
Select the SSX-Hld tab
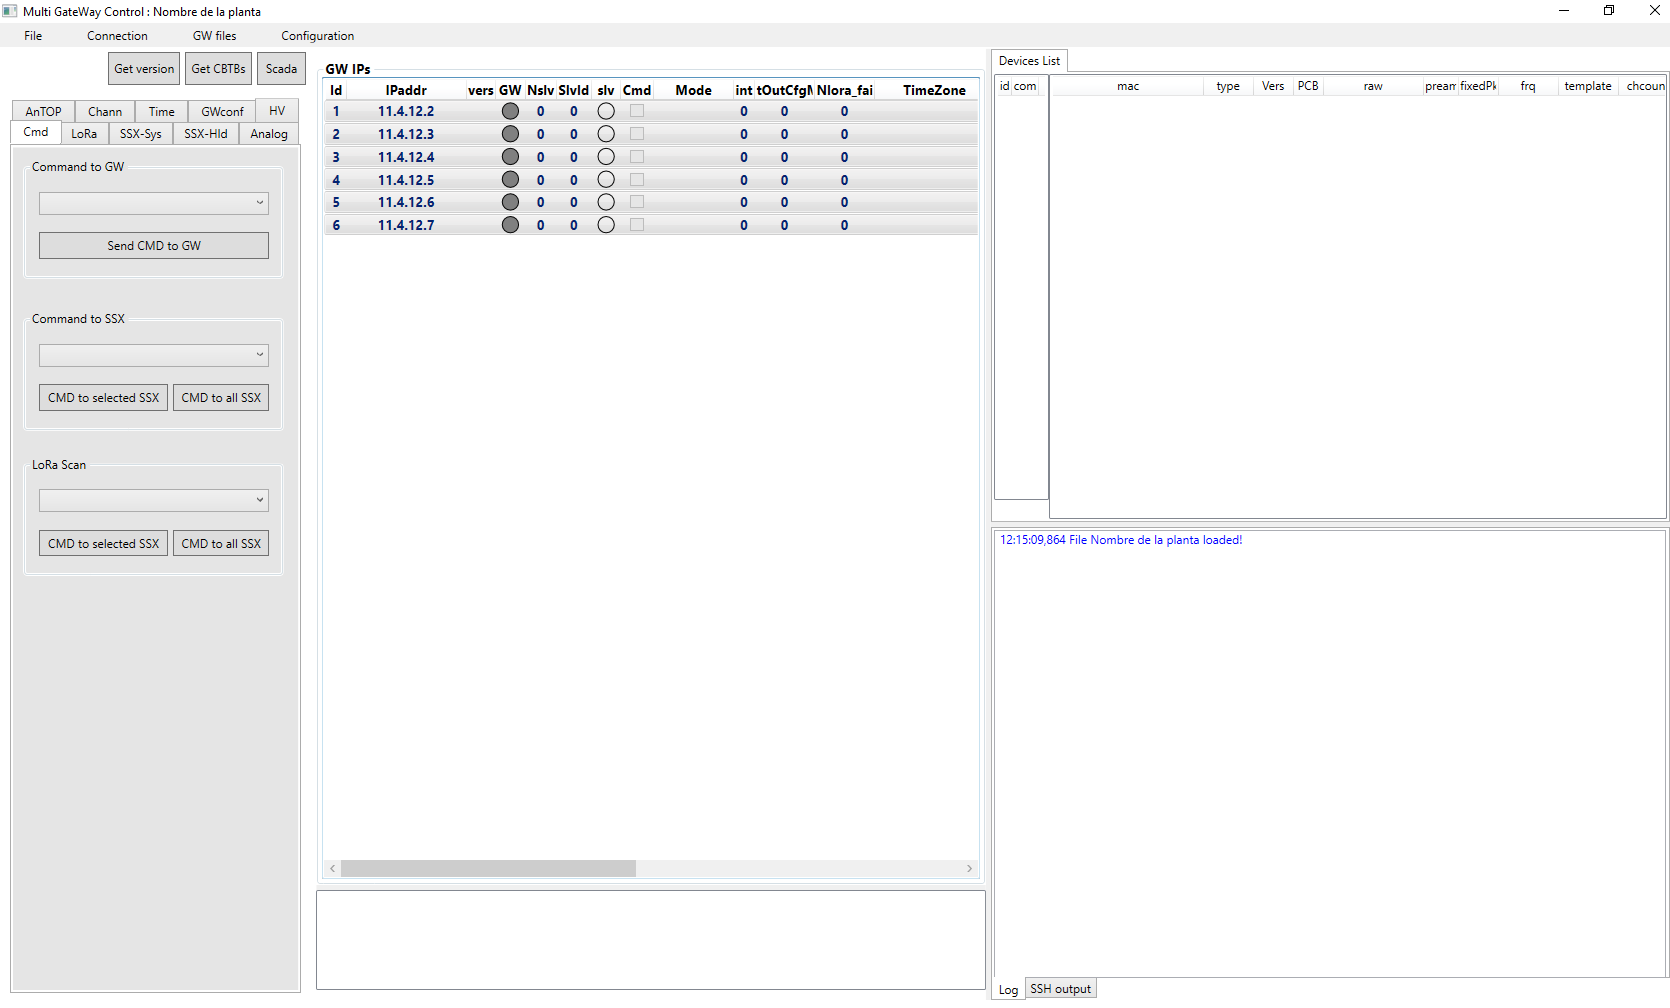(205, 133)
